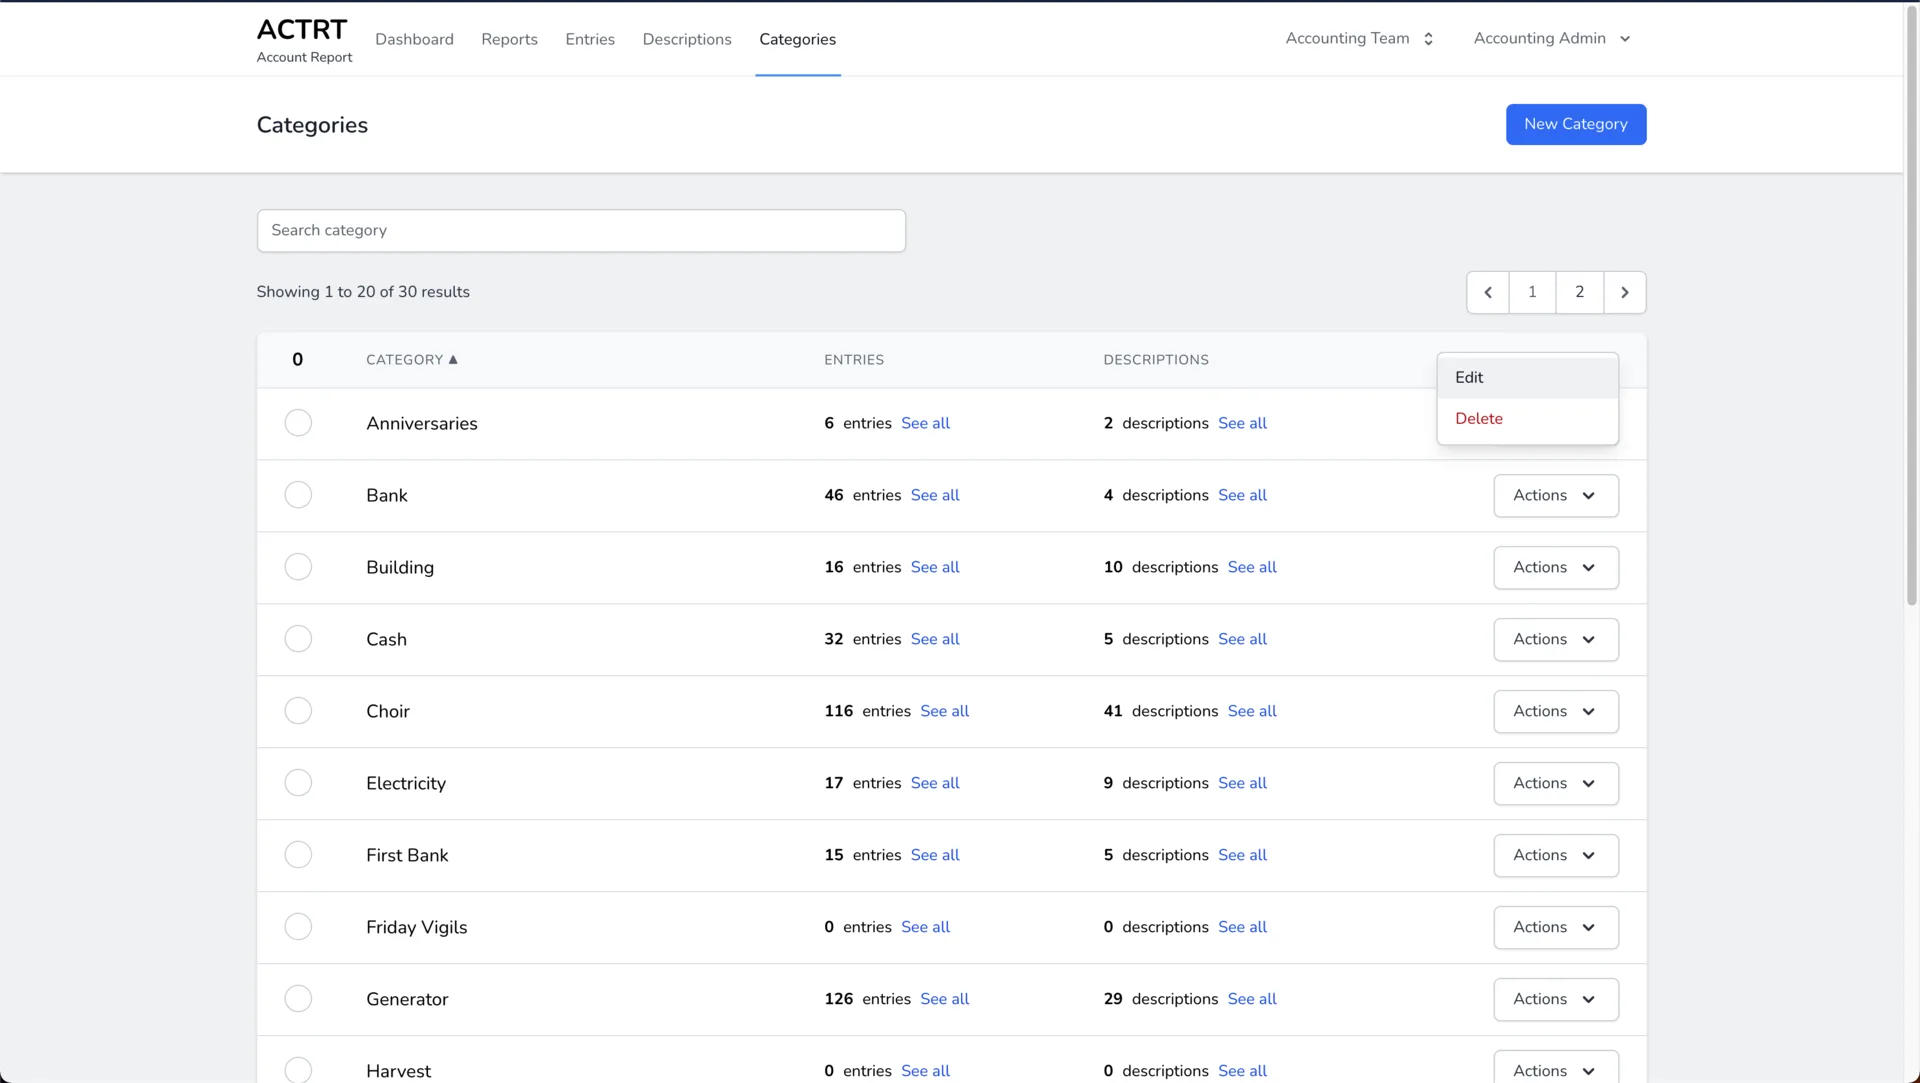The height and width of the screenshot is (1083, 1920).
Task: Open the Dashboard nav tab
Action: coord(414,39)
